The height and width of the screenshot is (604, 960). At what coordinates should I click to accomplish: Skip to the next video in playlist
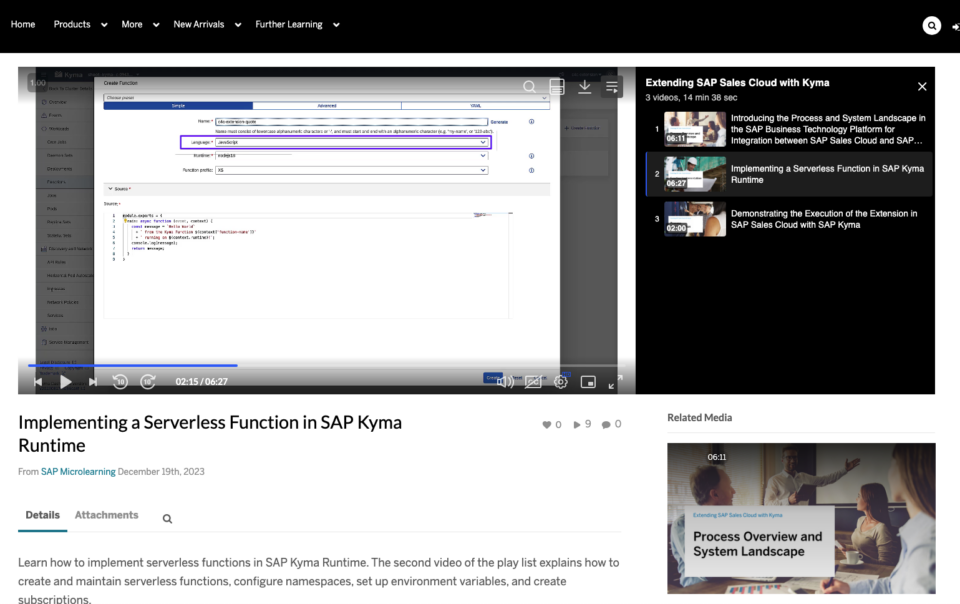pyautogui.click(x=92, y=382)
